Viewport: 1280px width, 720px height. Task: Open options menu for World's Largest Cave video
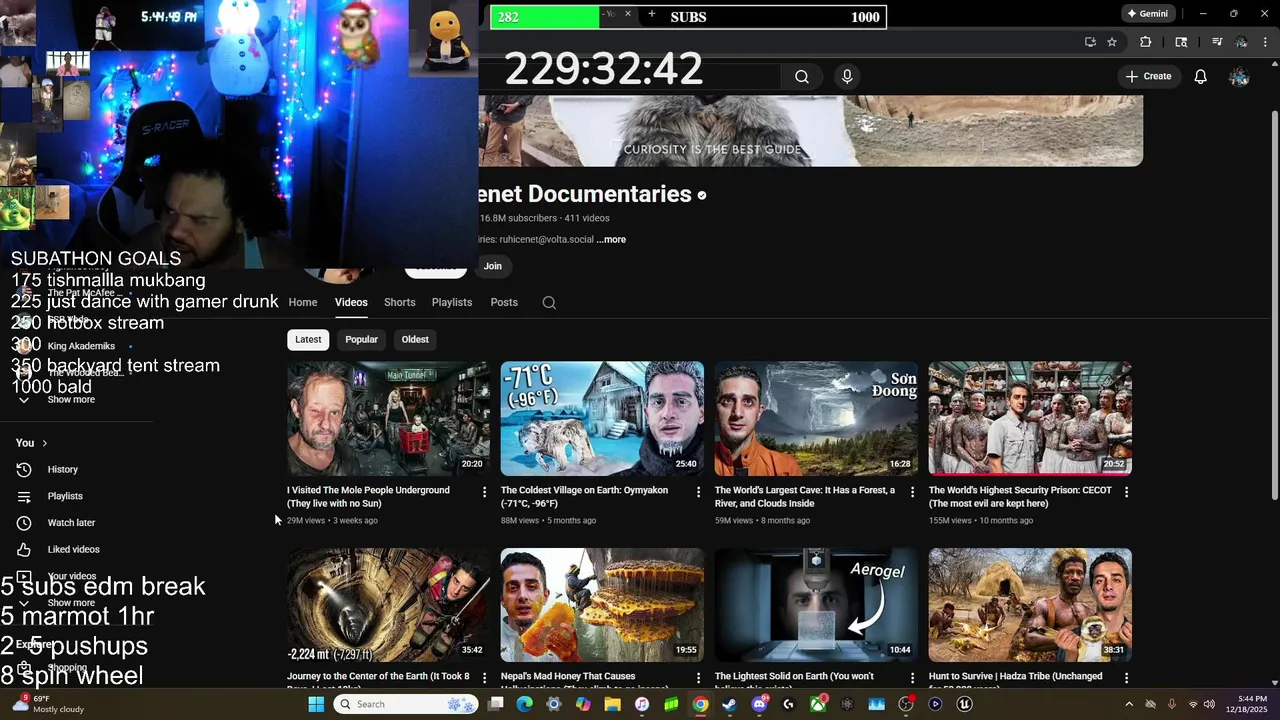[913, 492]
